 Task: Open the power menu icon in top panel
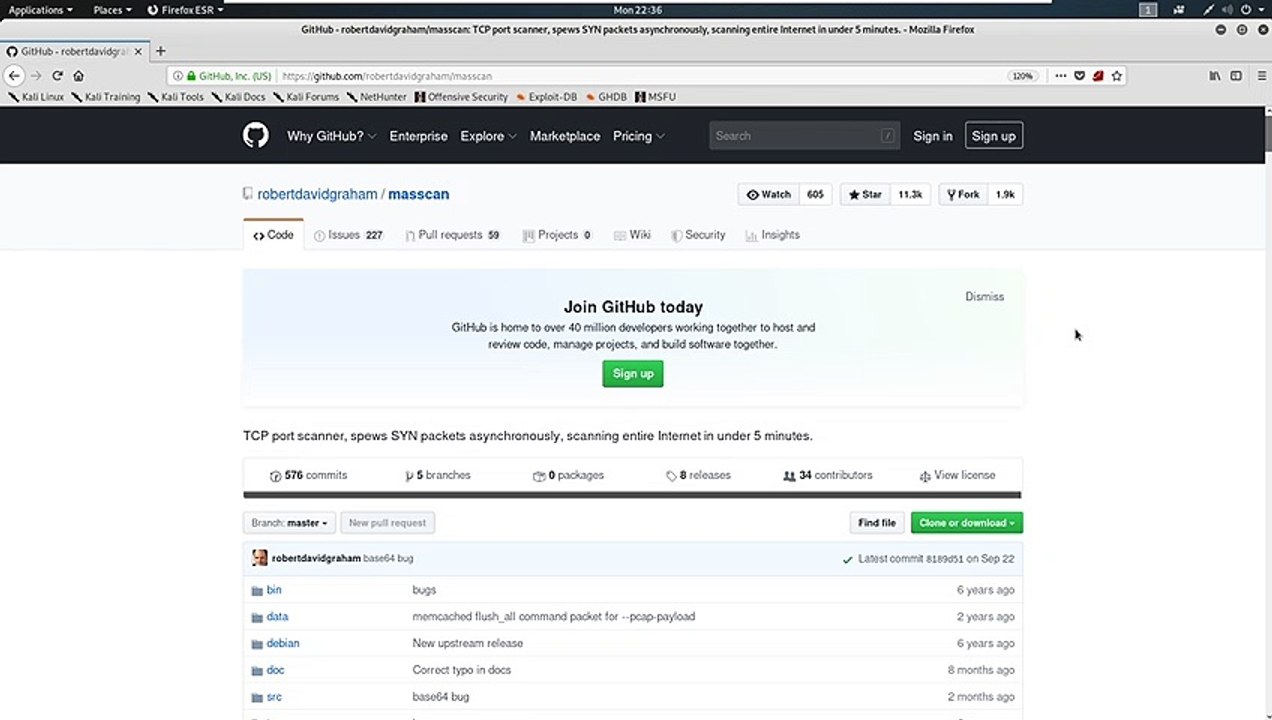1247,10
